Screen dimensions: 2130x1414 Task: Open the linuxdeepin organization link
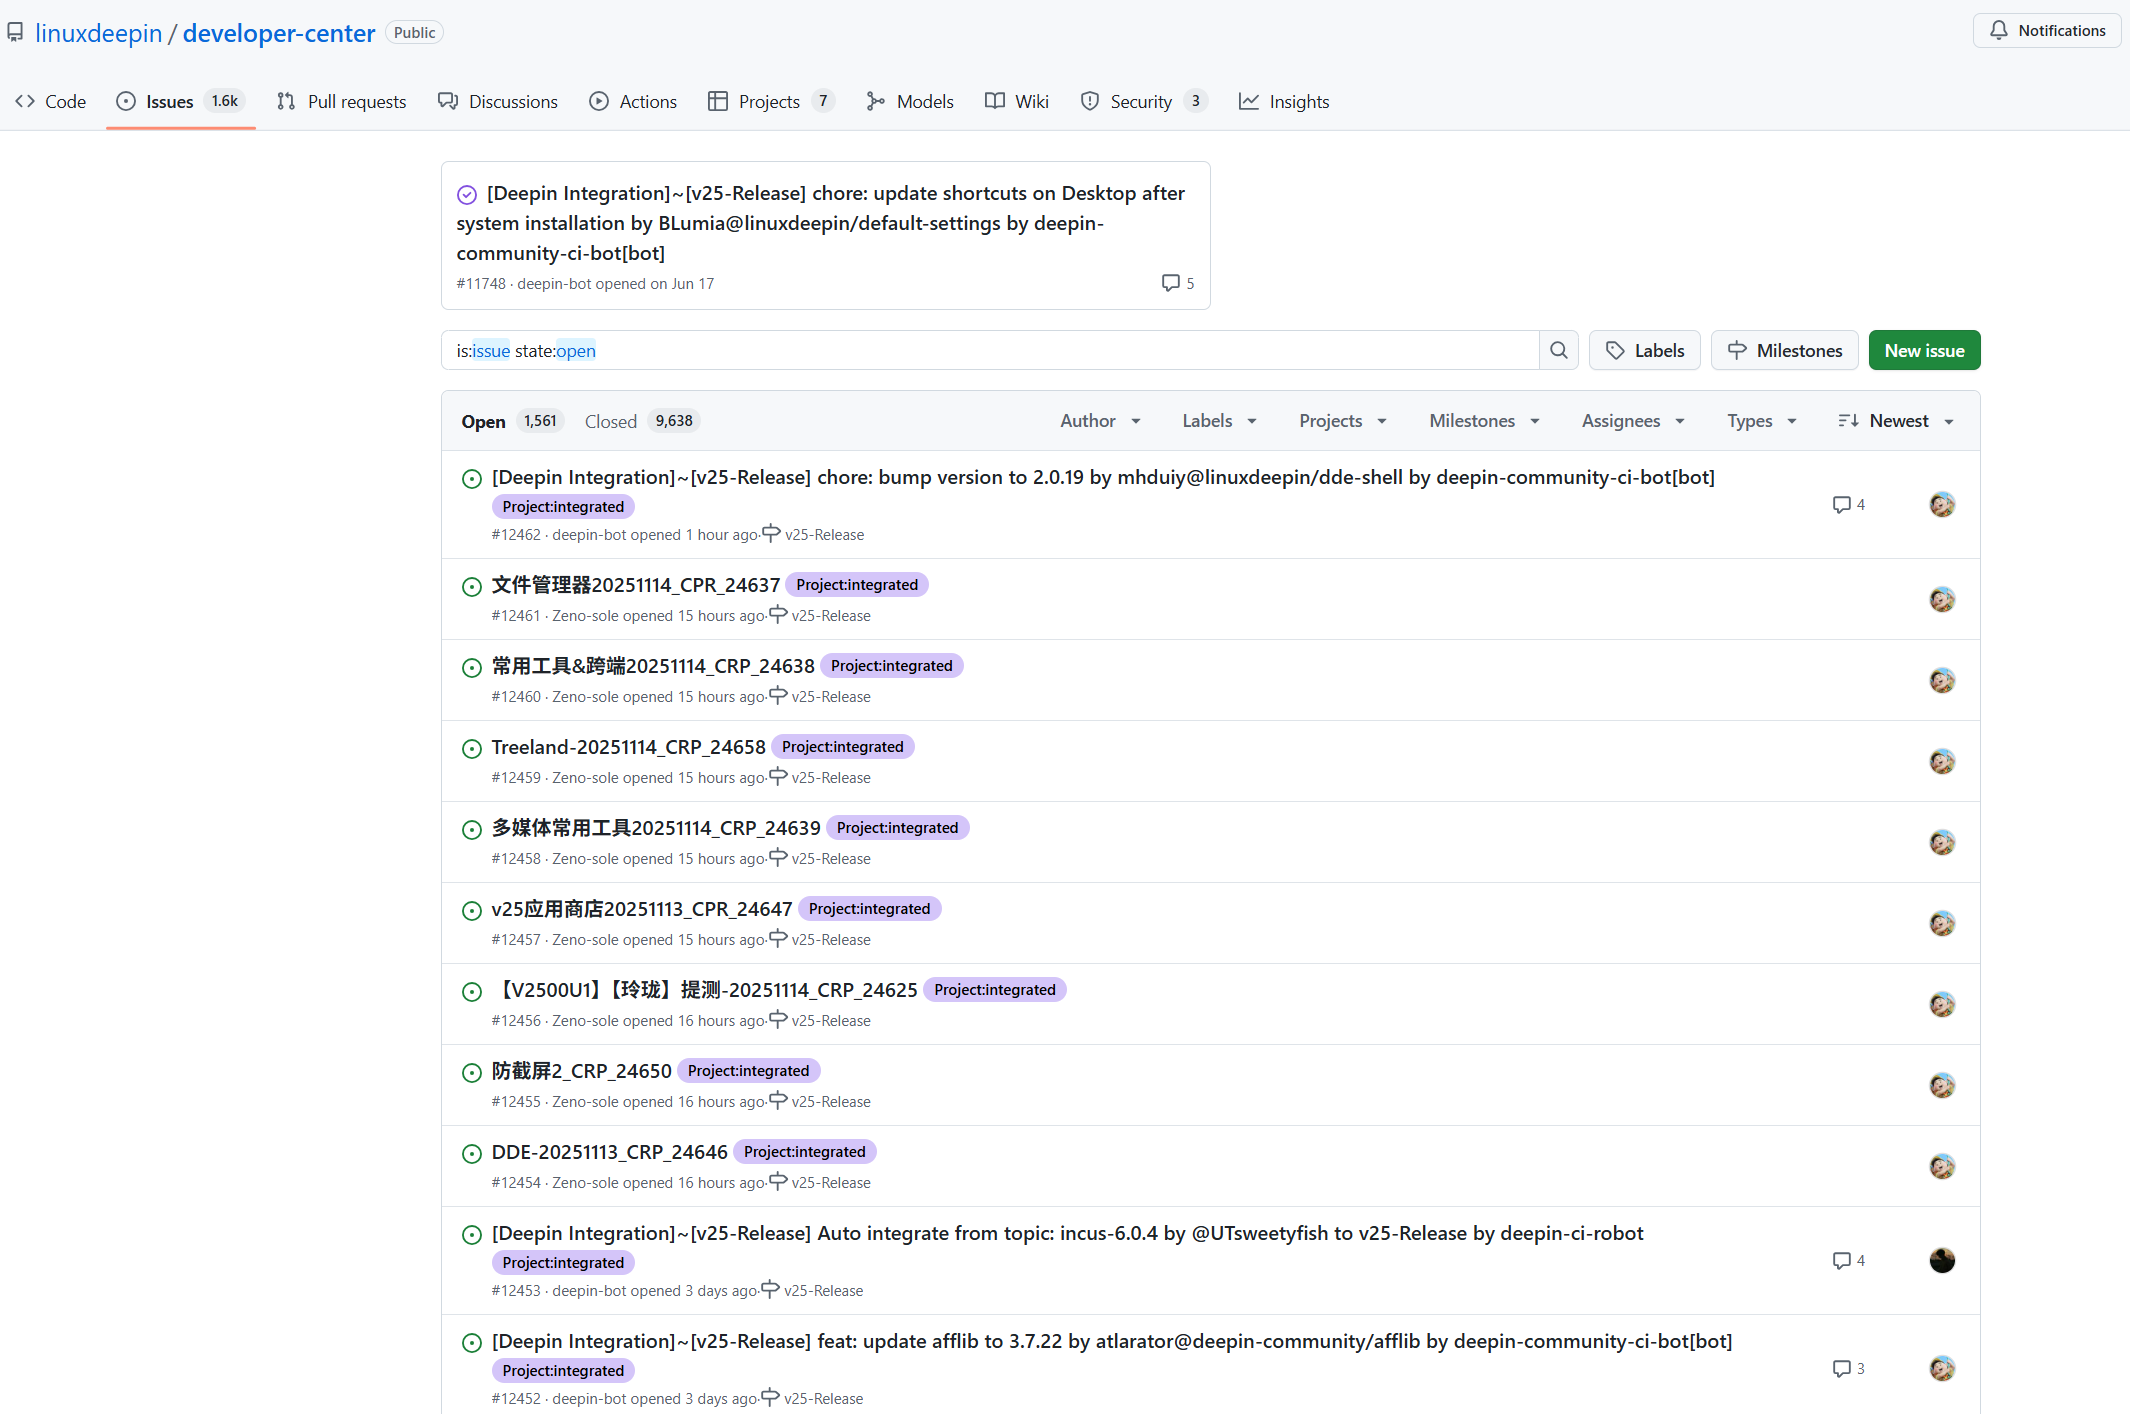pos(98,33)
